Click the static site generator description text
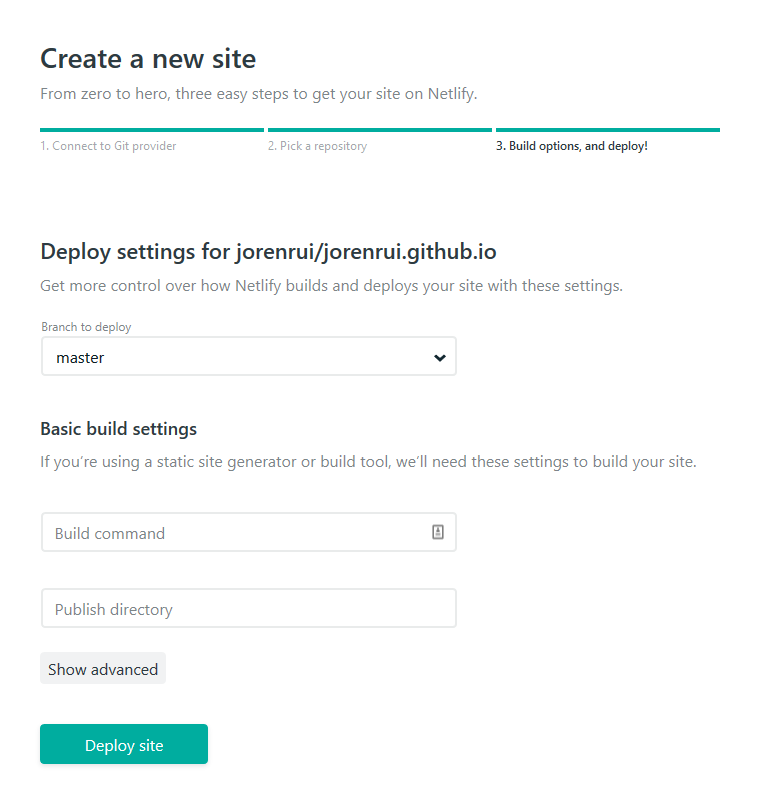 tap(368, 462)
